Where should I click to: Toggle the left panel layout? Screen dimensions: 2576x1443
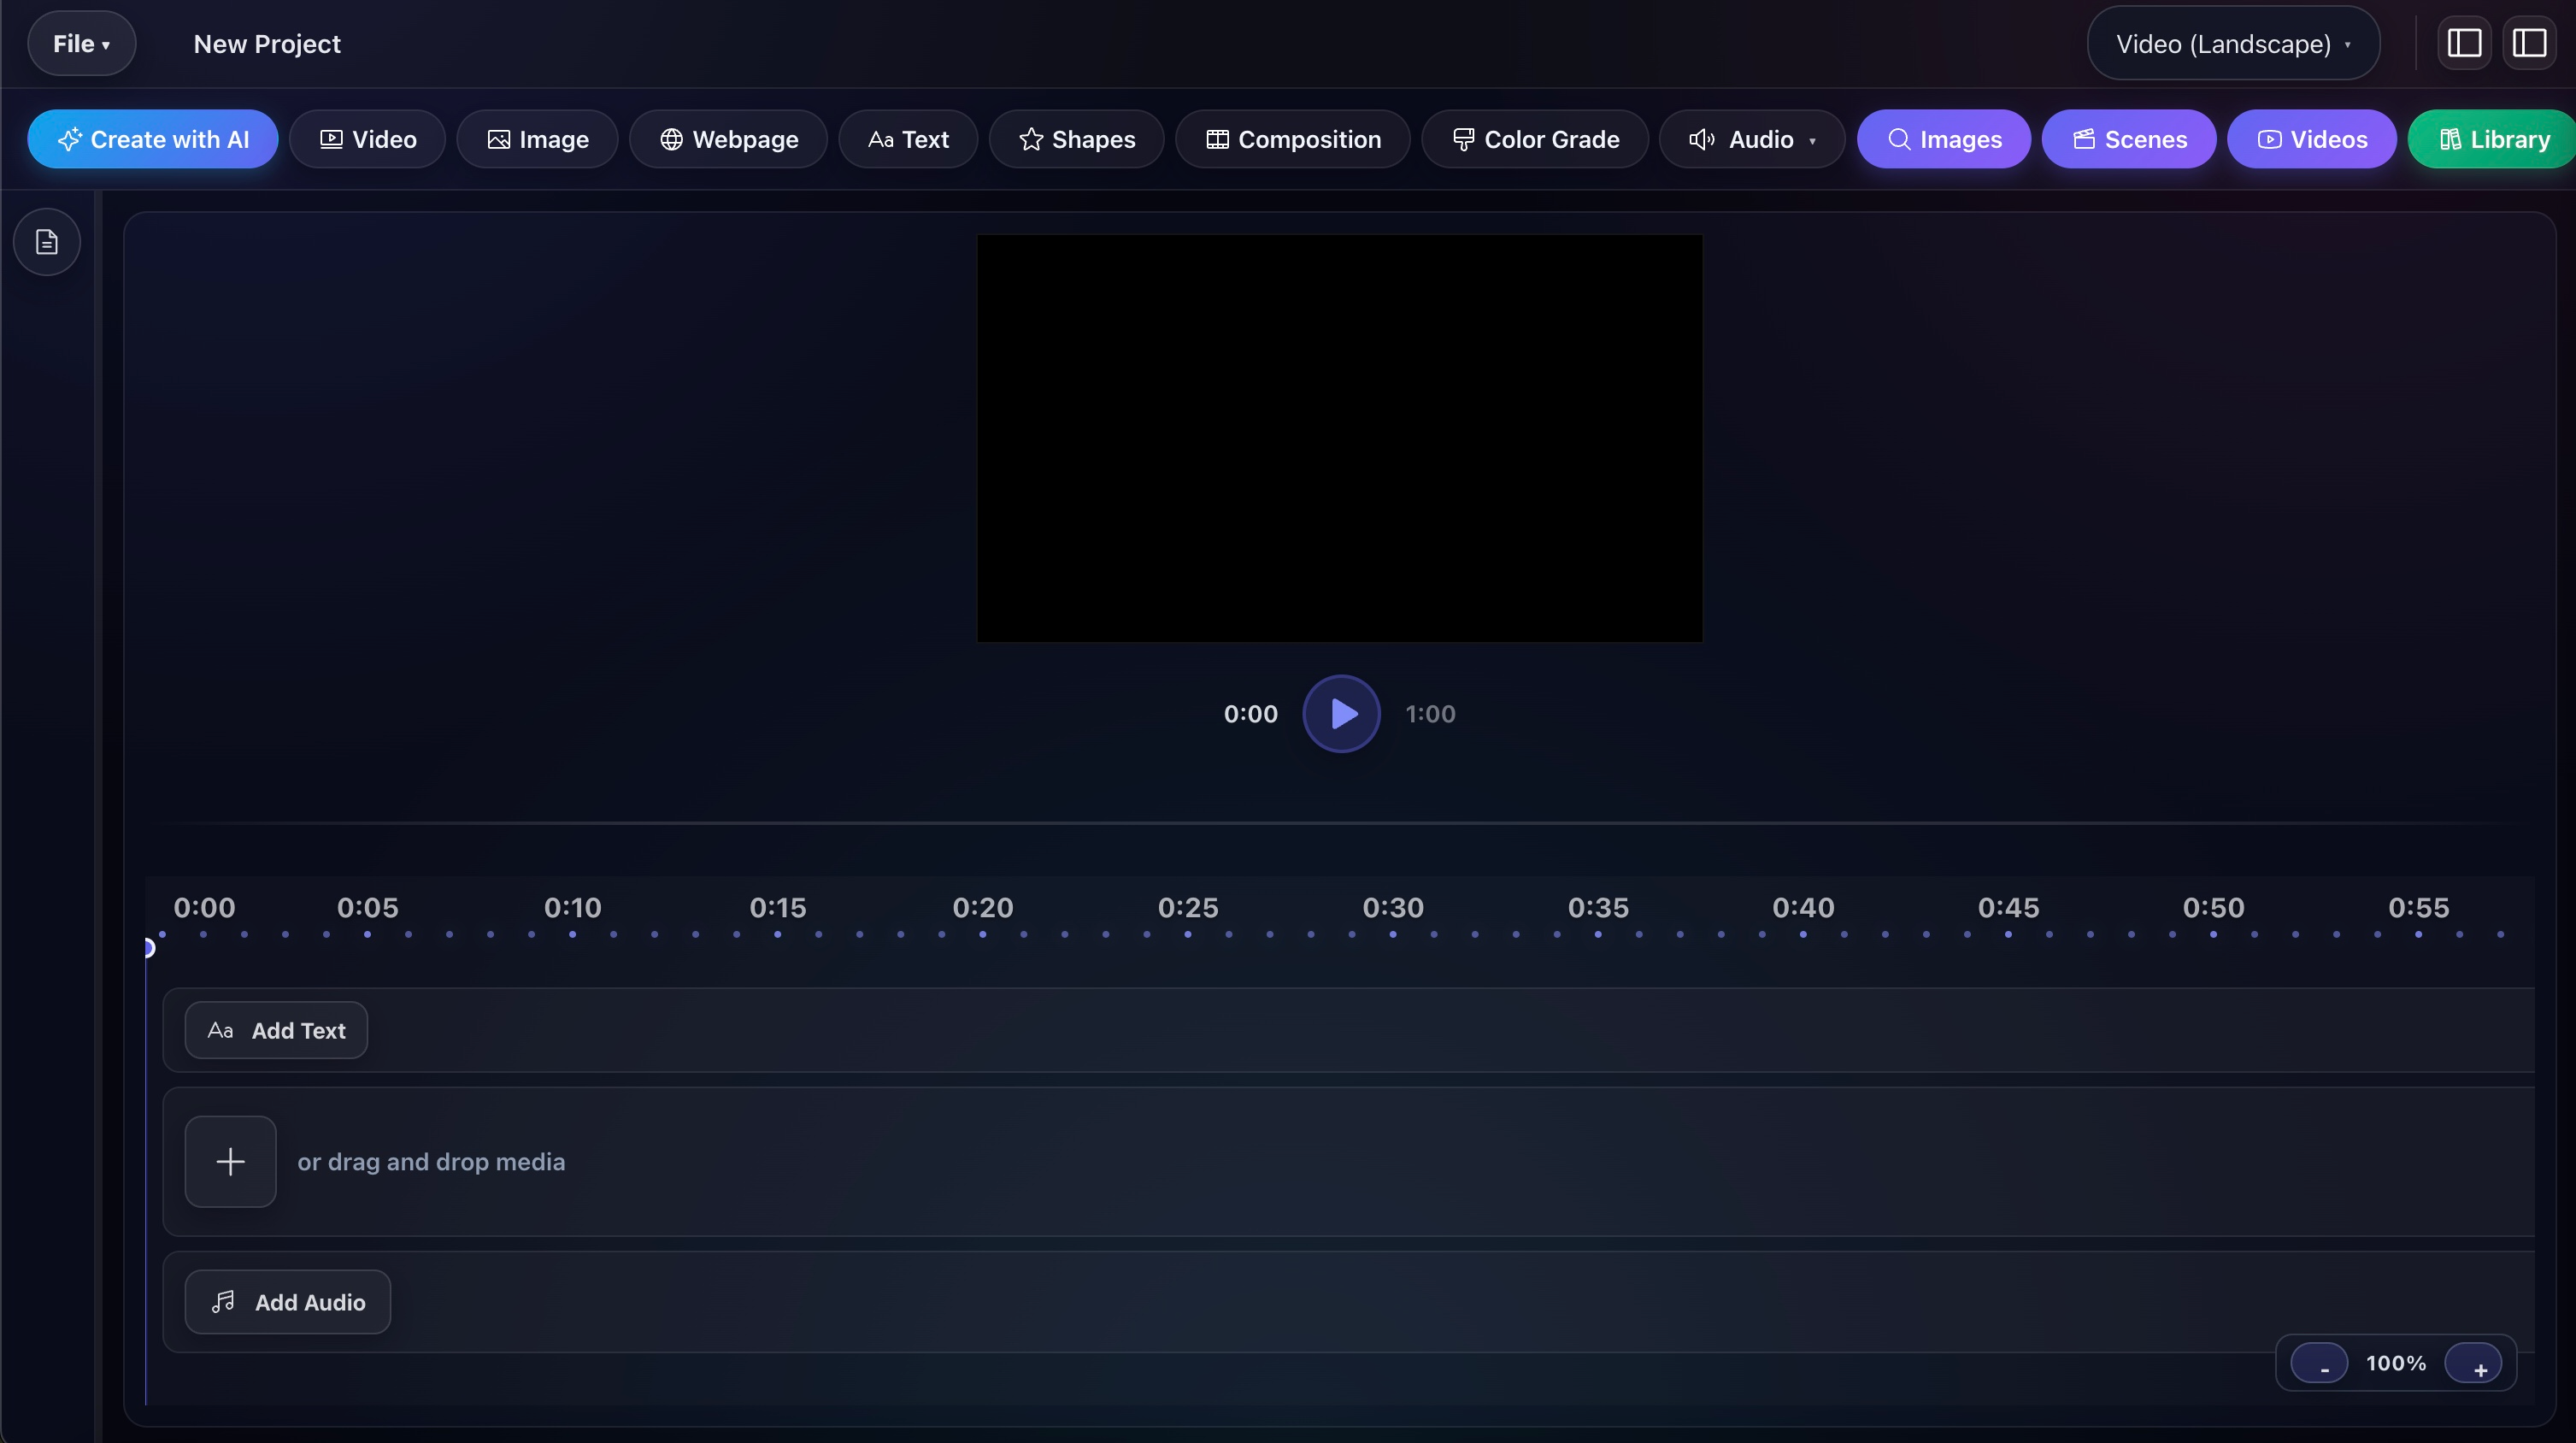point(2463,42)
